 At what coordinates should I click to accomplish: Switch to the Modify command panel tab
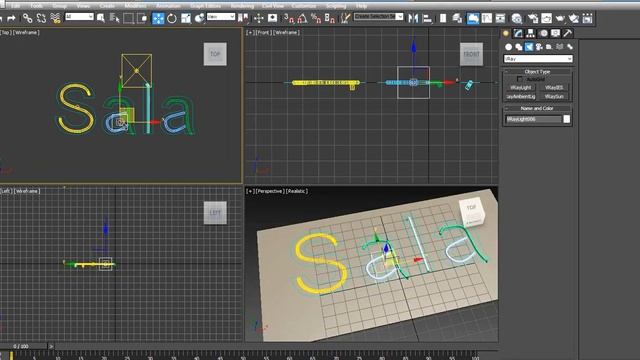[518, 33]
